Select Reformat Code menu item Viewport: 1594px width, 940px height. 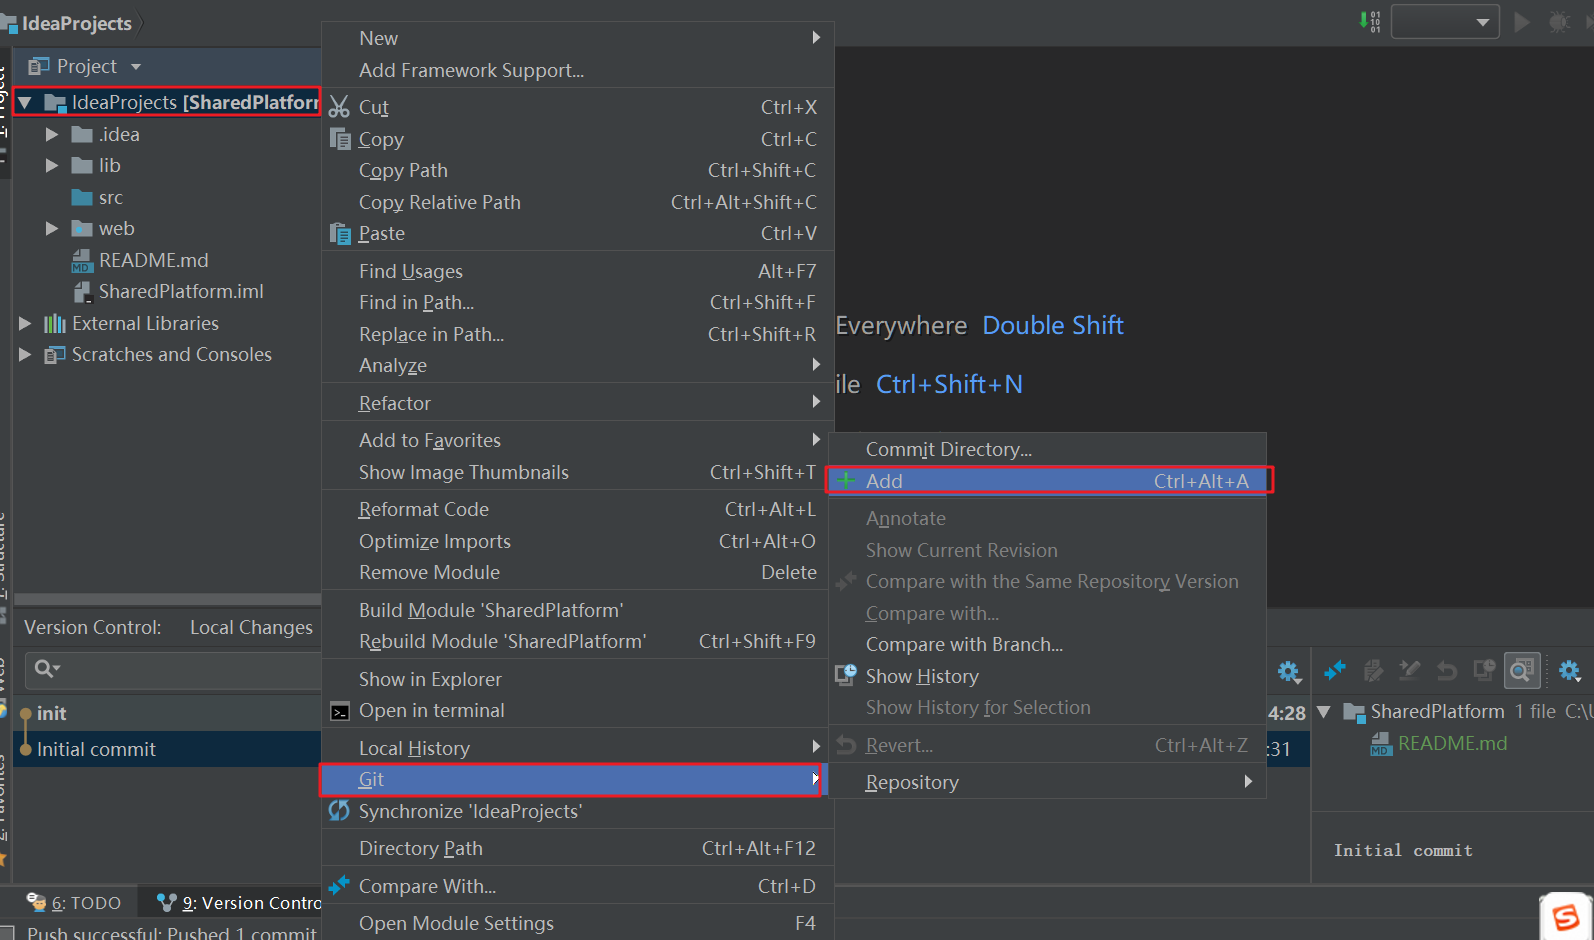click(x=577, y=510)
